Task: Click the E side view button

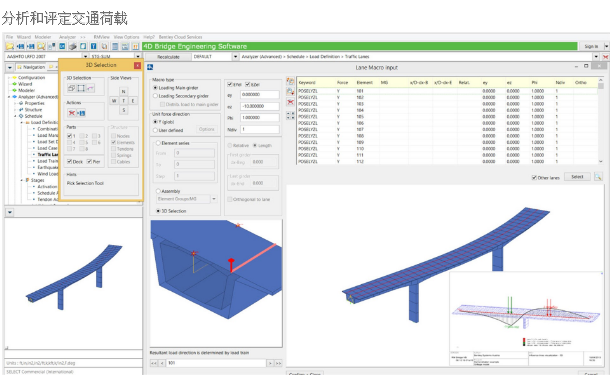Action: pyautogui.click(x=133, y=101)
